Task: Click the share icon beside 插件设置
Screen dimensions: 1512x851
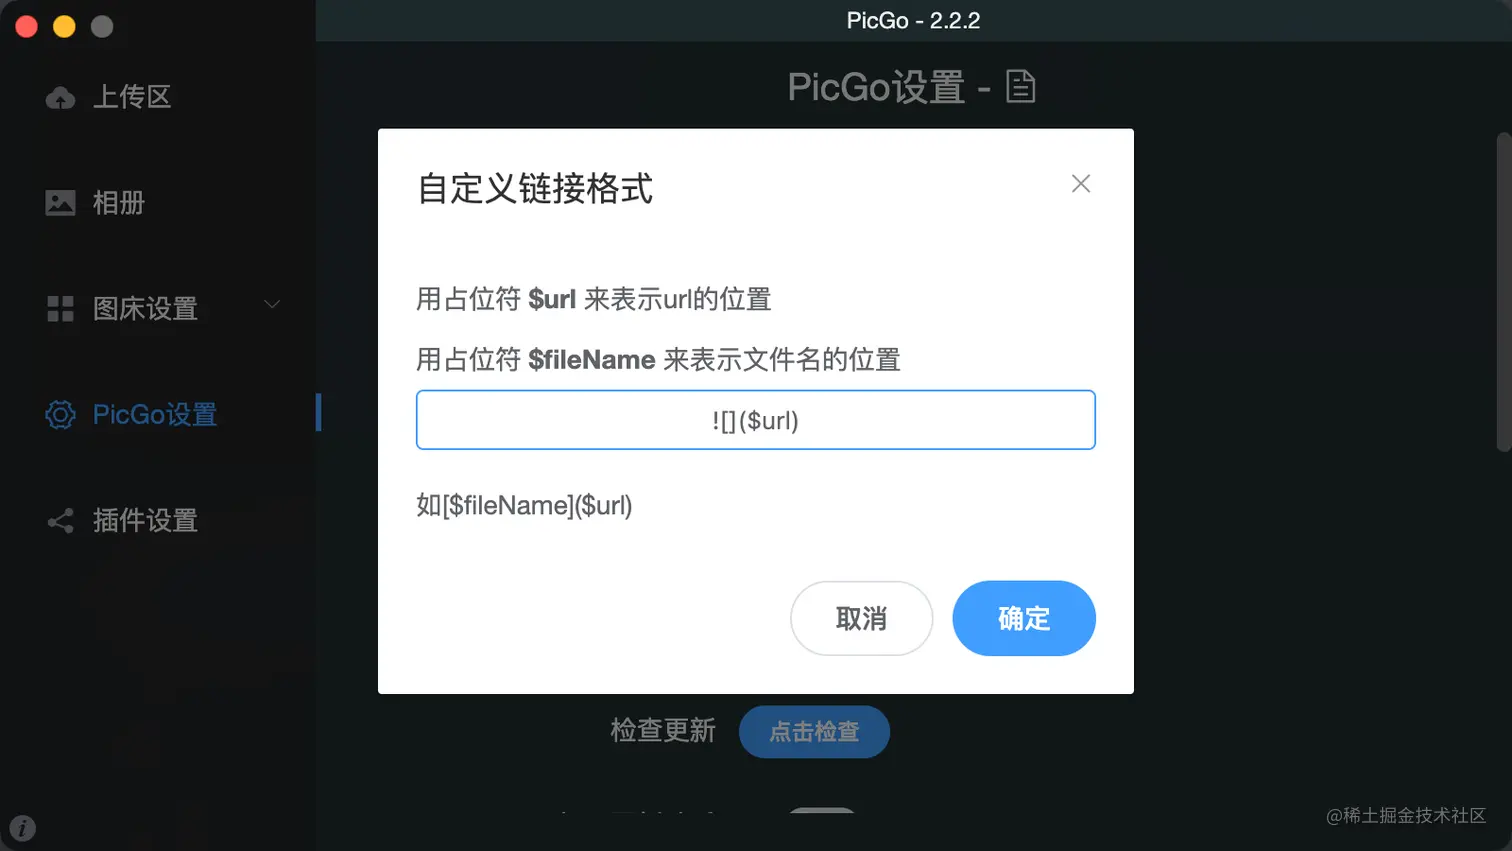Action: (x=60, y=521)
